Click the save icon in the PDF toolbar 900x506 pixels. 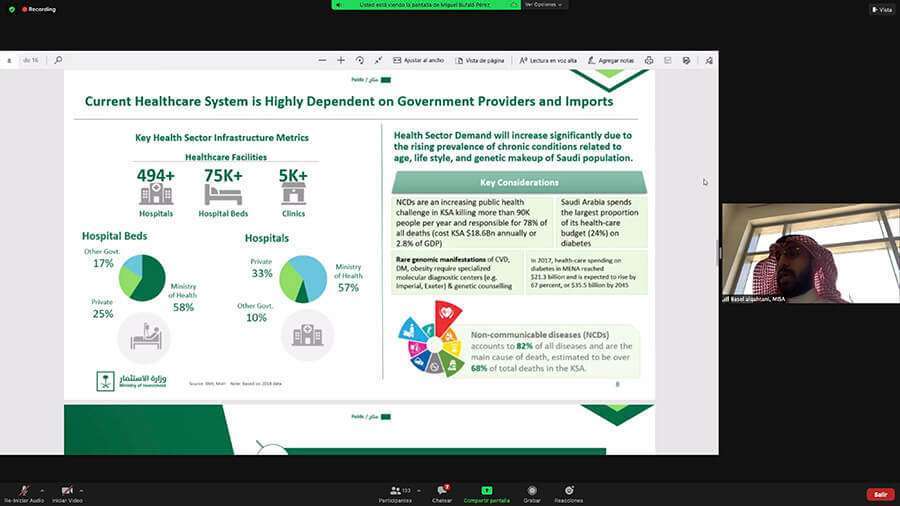pyautogui.click(x=668, y=60)
